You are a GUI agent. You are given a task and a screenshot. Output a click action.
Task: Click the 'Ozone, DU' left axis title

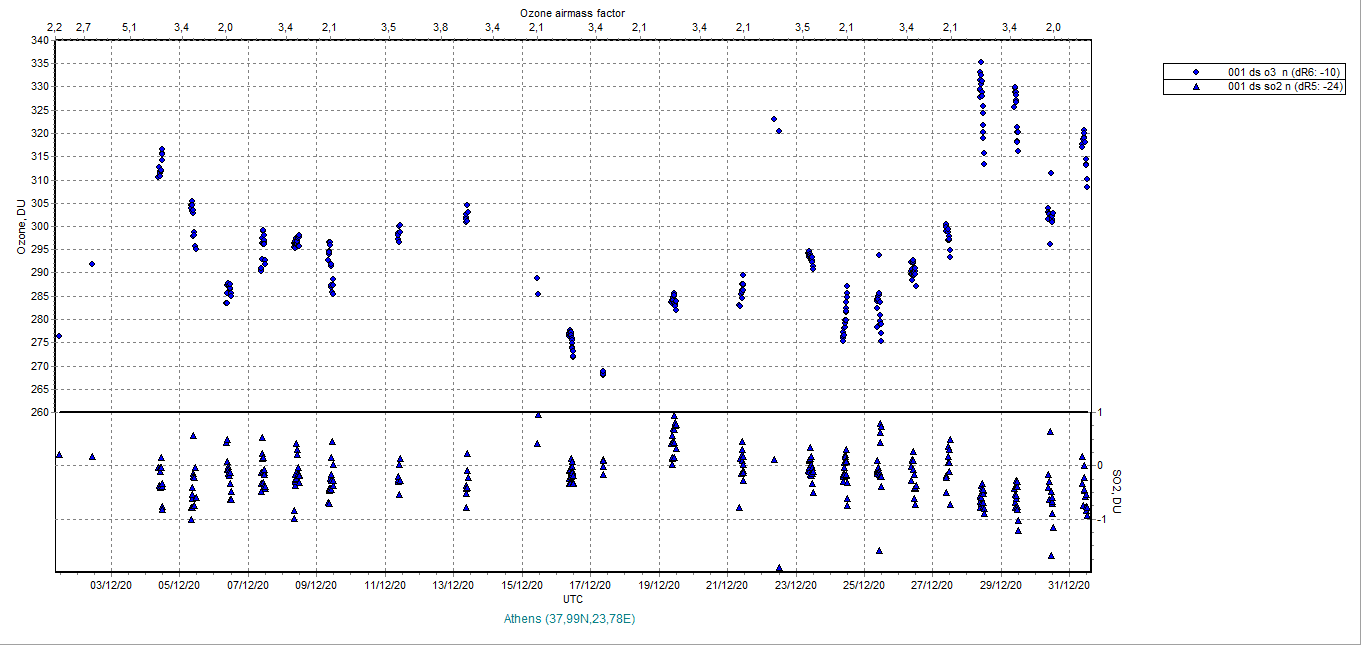(21, 226)
